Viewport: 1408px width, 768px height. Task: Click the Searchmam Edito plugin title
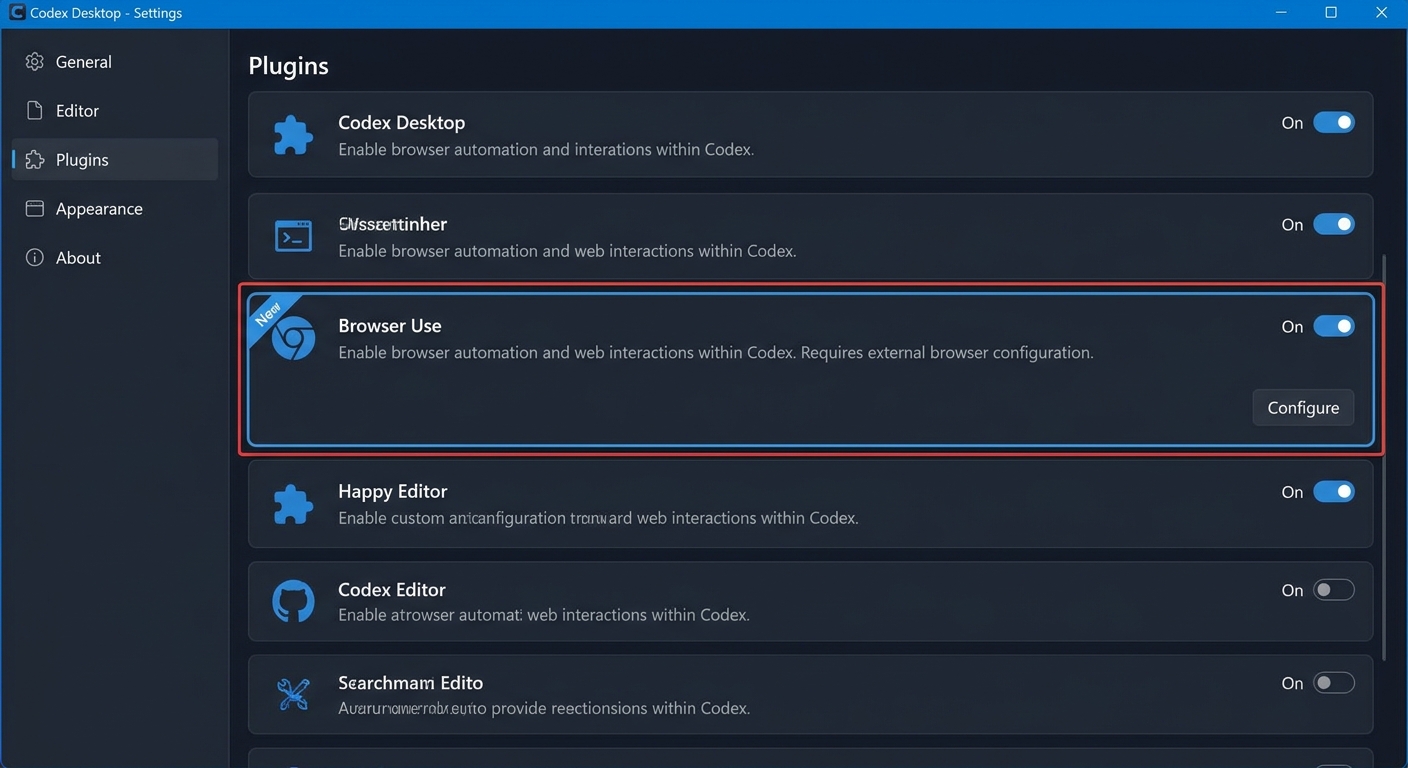[411, 683]
